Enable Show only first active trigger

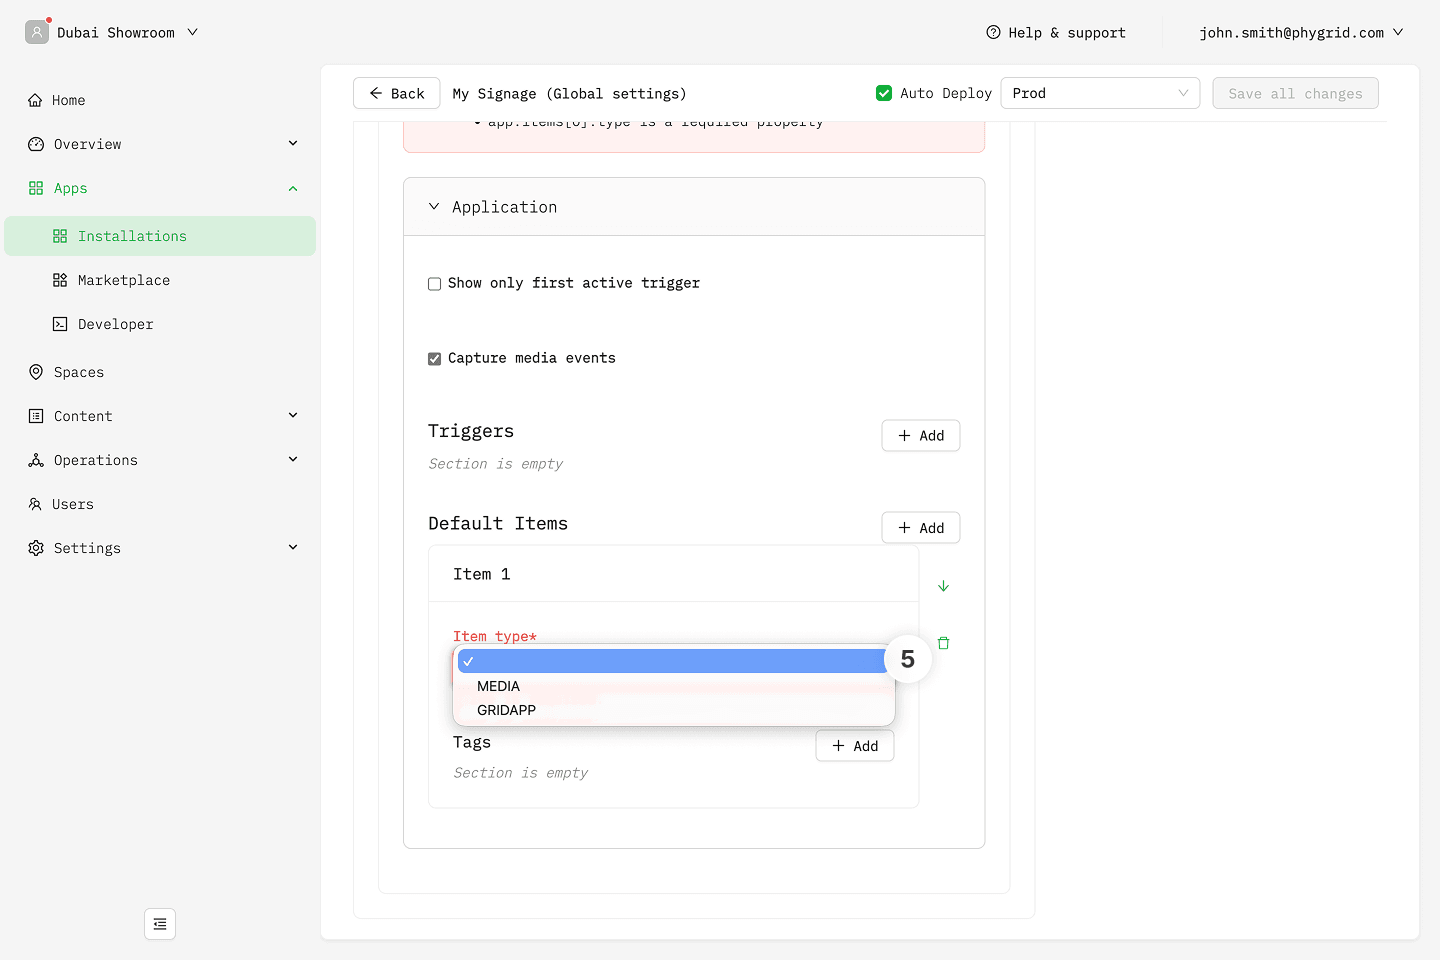click(435, 284)
